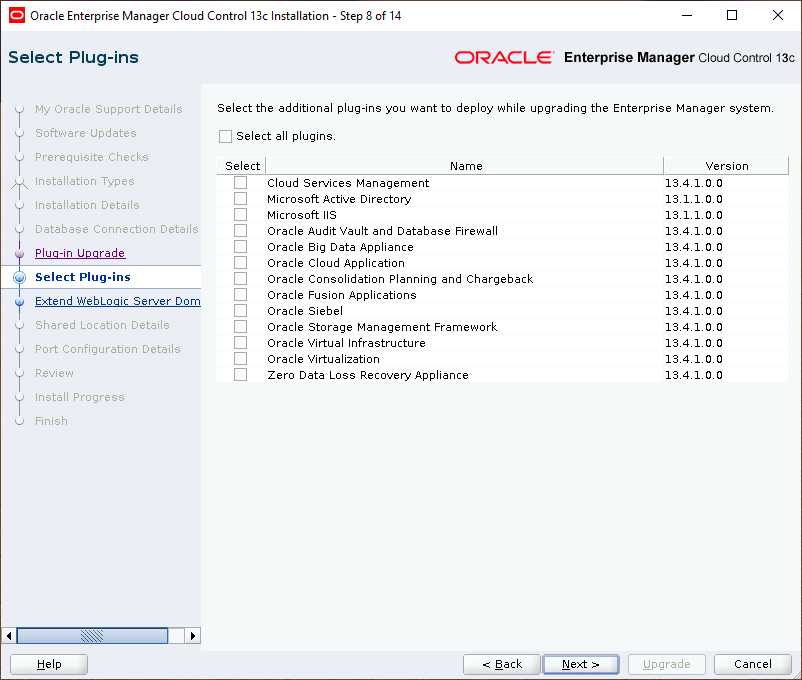Minimize the installer window

point(687,15)
